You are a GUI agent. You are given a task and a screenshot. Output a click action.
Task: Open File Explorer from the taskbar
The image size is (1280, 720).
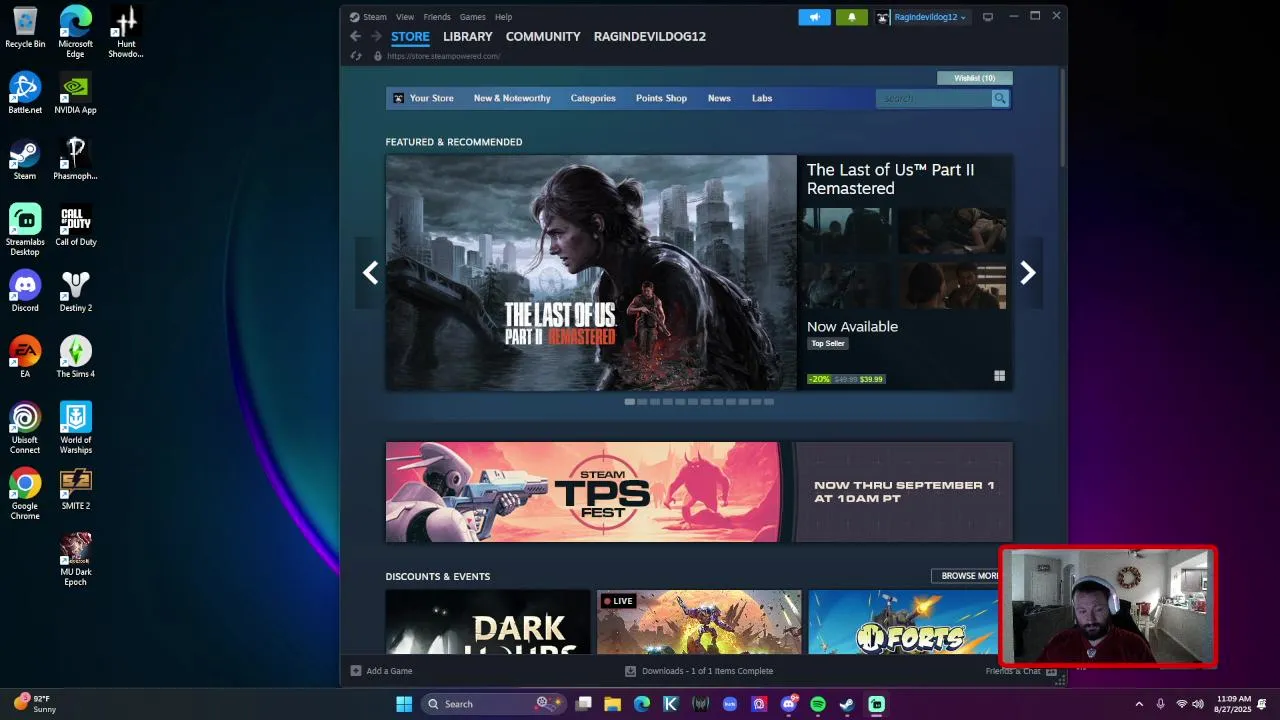pyautogui.click(x=612, y=704)
